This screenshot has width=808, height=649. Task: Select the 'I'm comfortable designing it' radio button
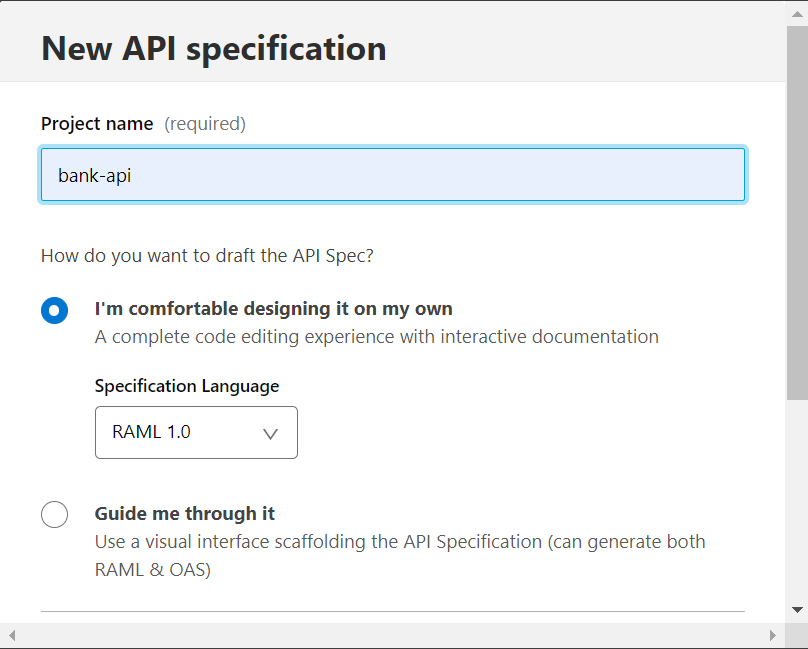point(55,310)
